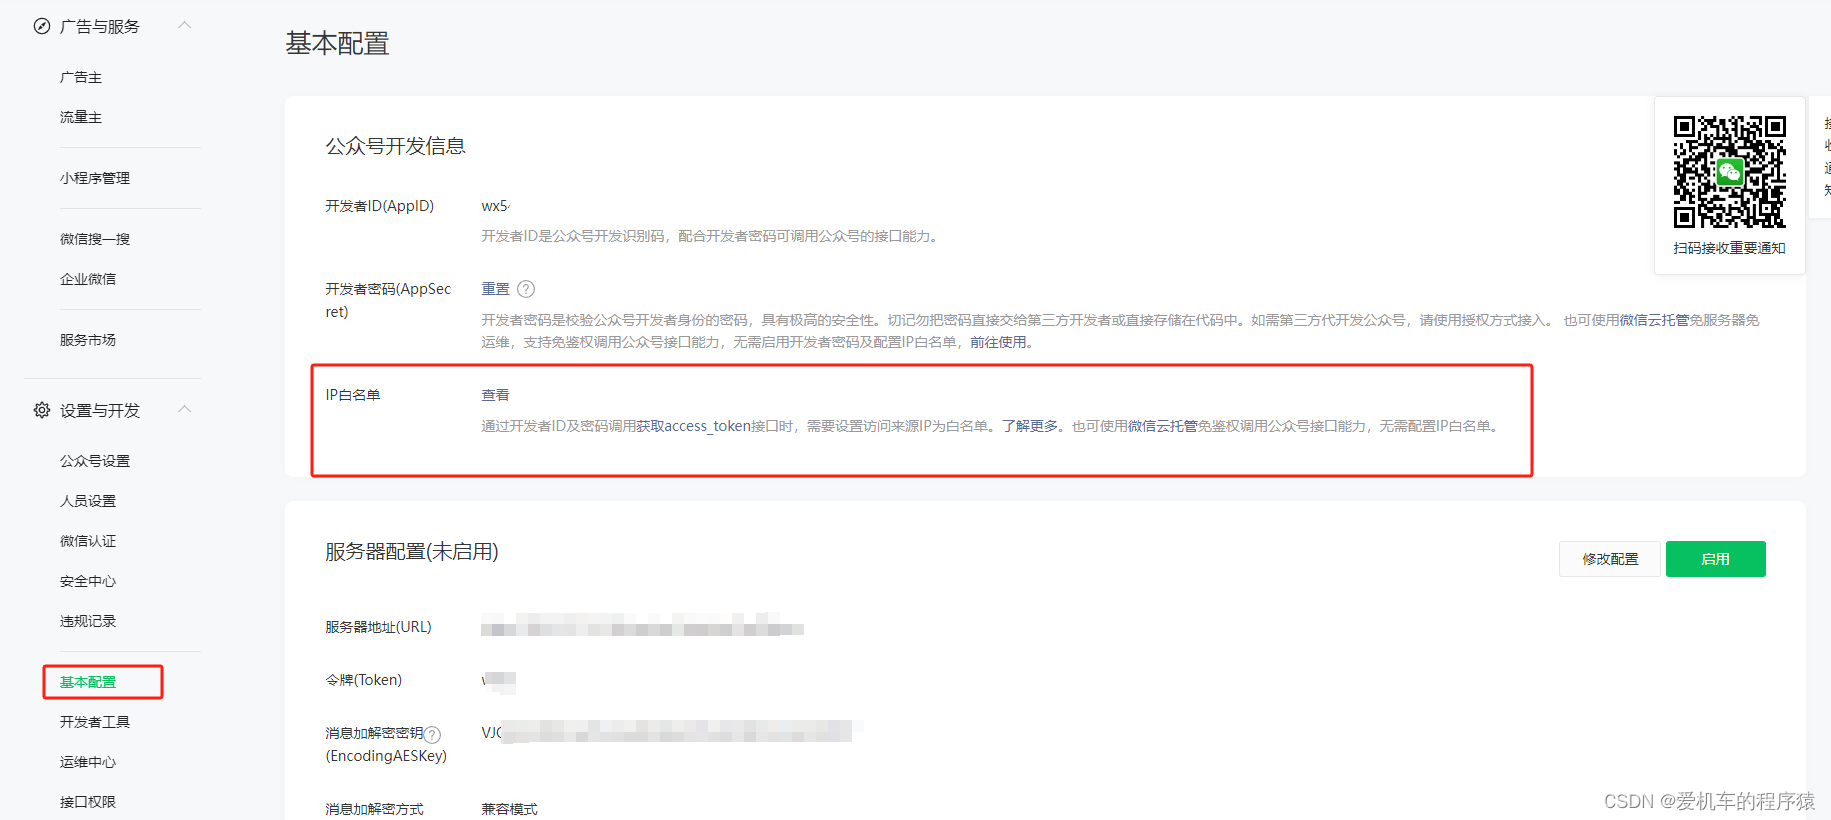Click the QR code for 扫码接收重要通知
This screenshot has width=1831, height=820.
(1730, 172)
